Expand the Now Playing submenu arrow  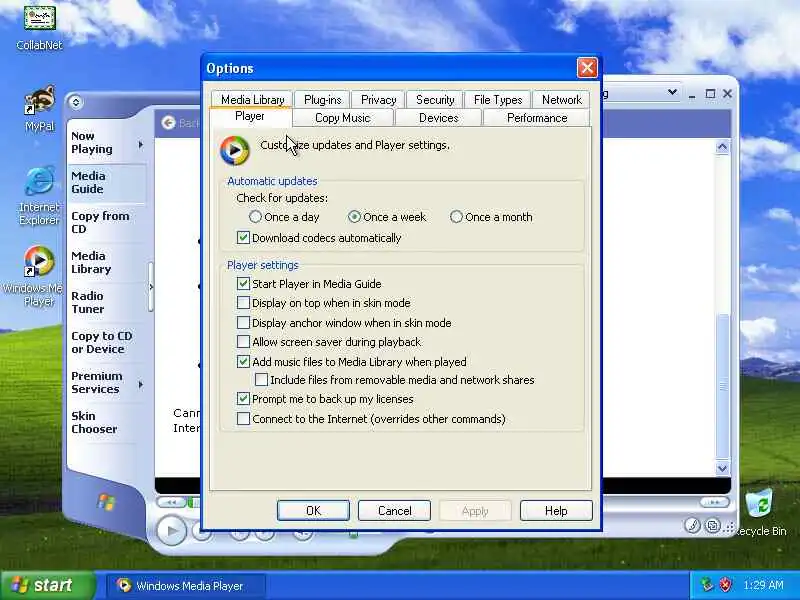coord(141,145)
